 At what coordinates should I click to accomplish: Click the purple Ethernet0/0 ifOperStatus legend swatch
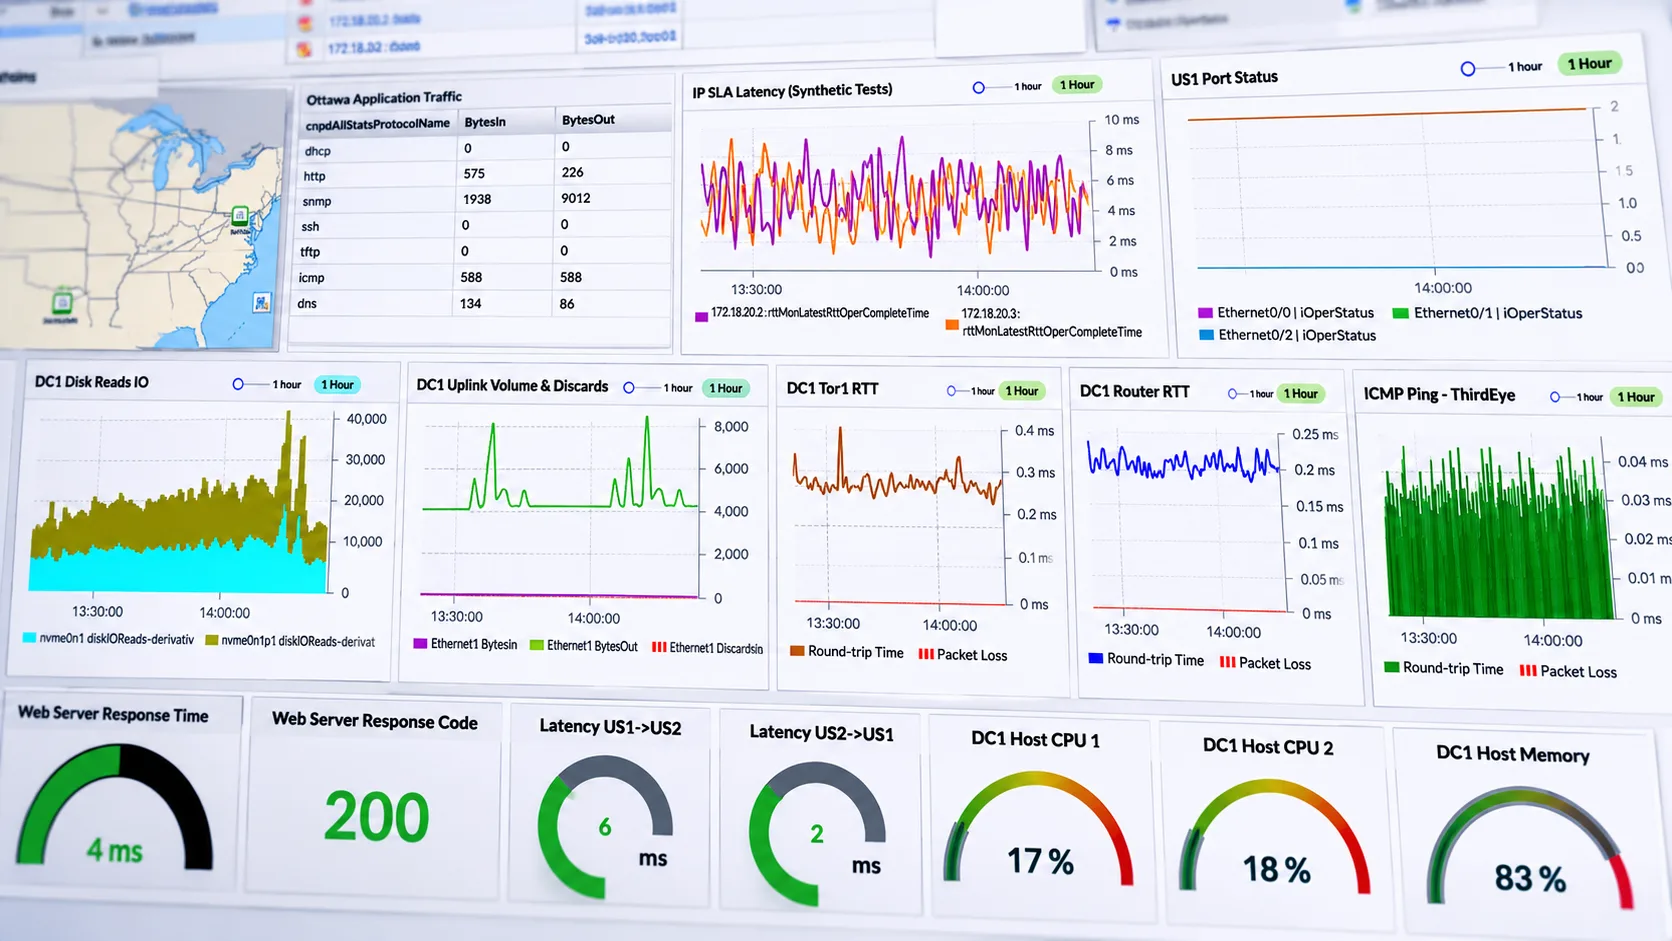click(x=1205, y=313)
